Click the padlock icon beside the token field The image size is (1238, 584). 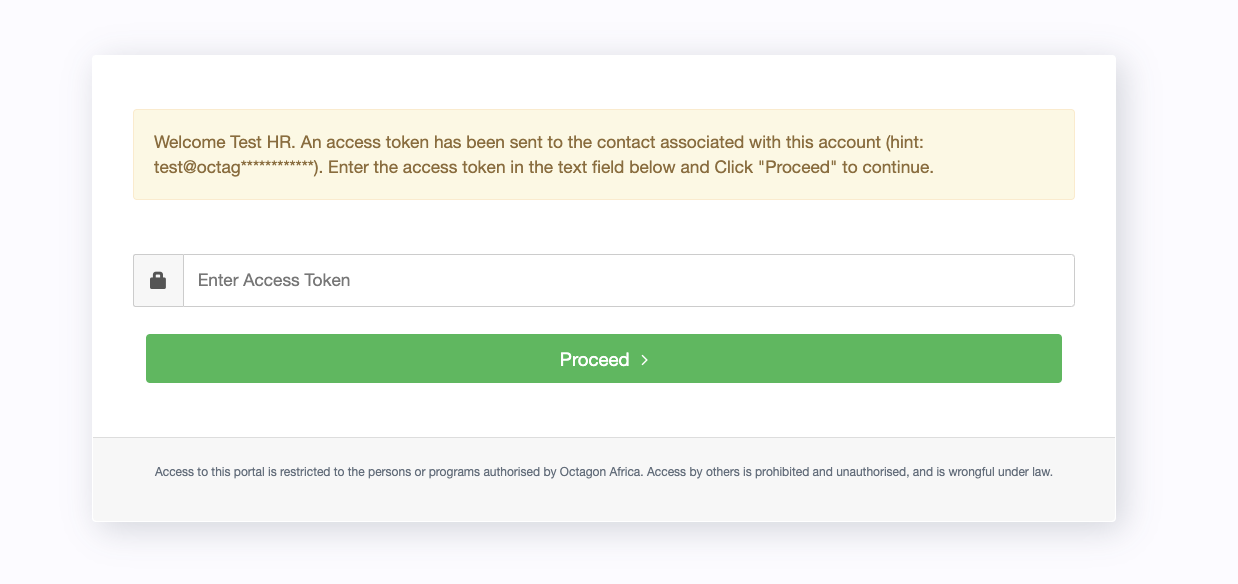coord(158,280)
